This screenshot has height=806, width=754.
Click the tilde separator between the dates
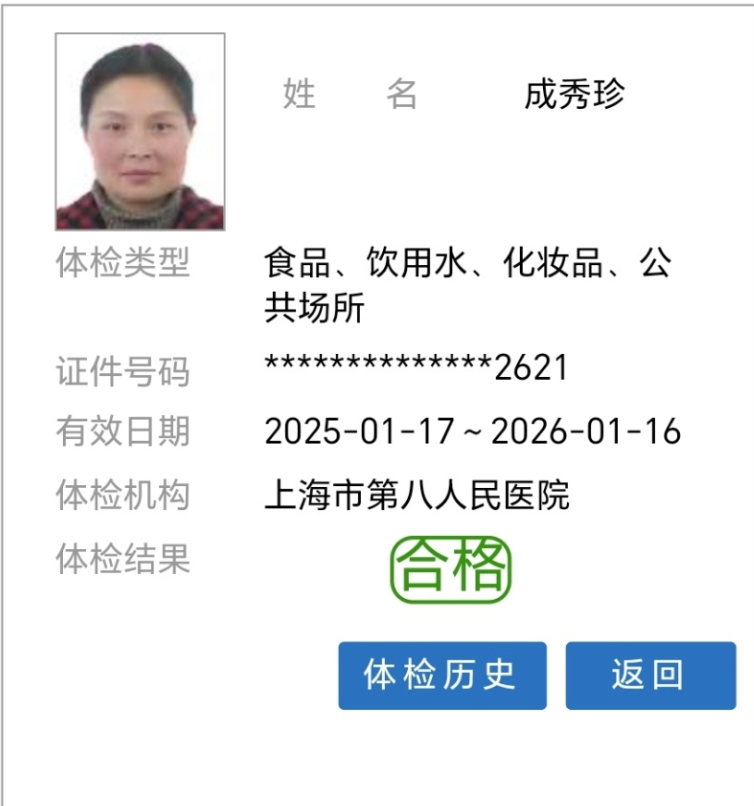pyautogui.click(x=473, y=432)
